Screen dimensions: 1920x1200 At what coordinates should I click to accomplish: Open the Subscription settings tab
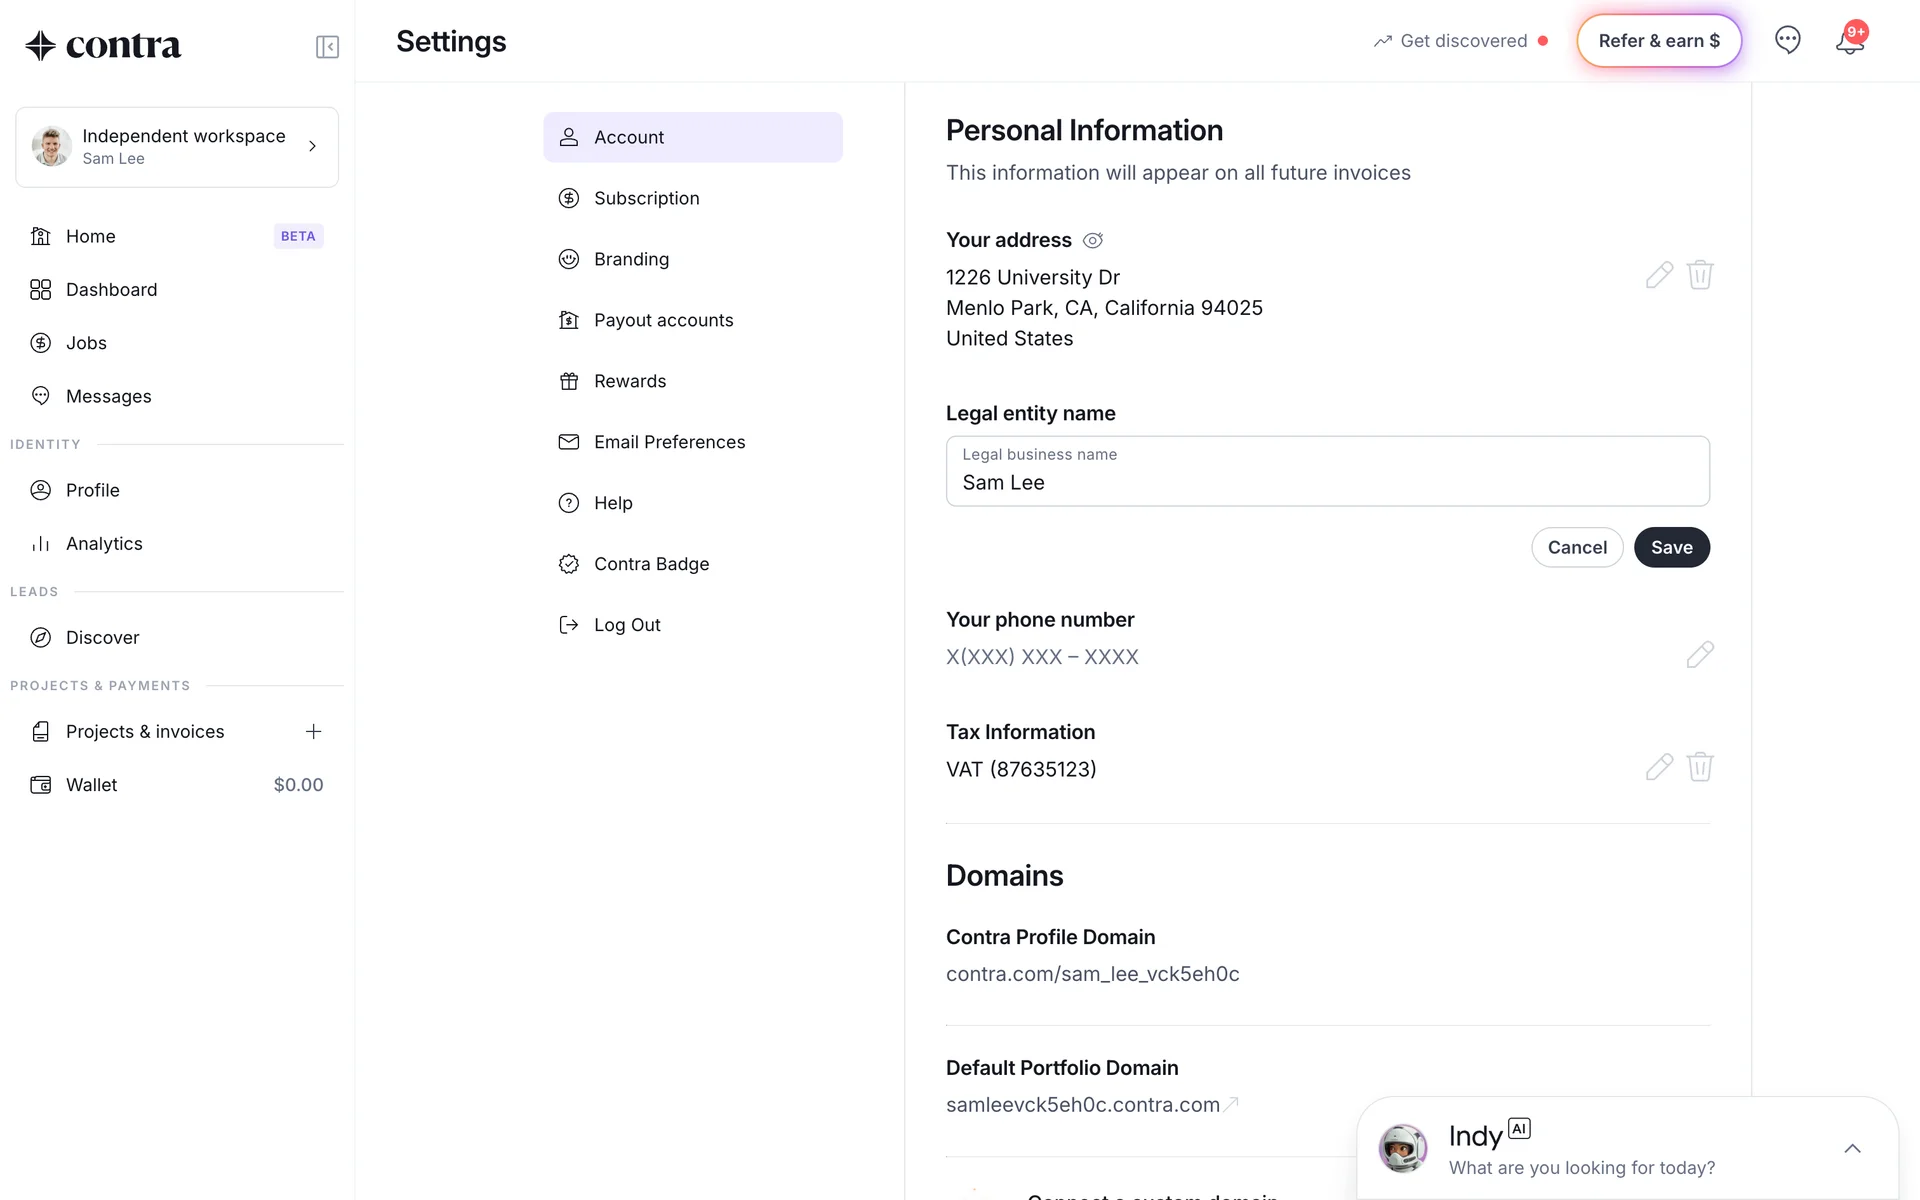[646, 198]
